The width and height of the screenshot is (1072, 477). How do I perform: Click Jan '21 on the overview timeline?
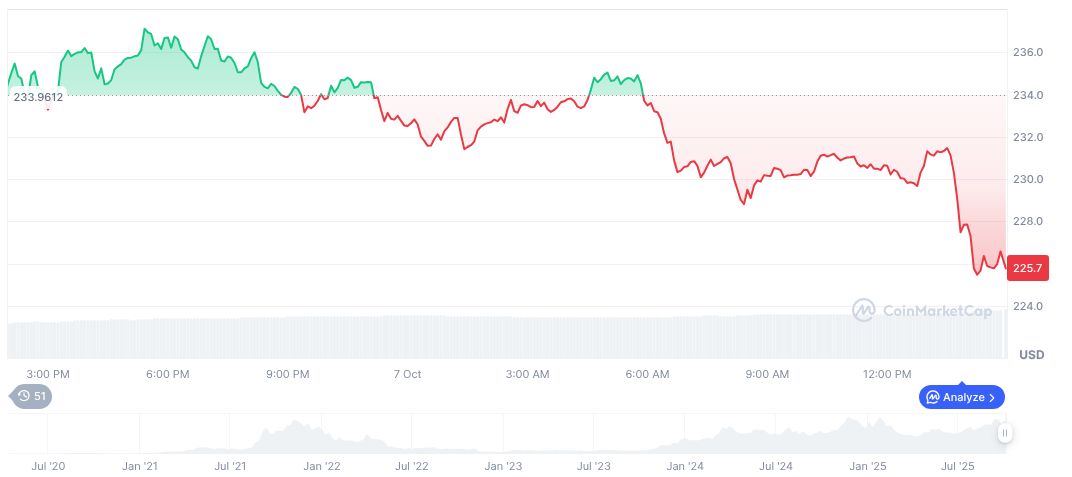(x=140, y=466)
